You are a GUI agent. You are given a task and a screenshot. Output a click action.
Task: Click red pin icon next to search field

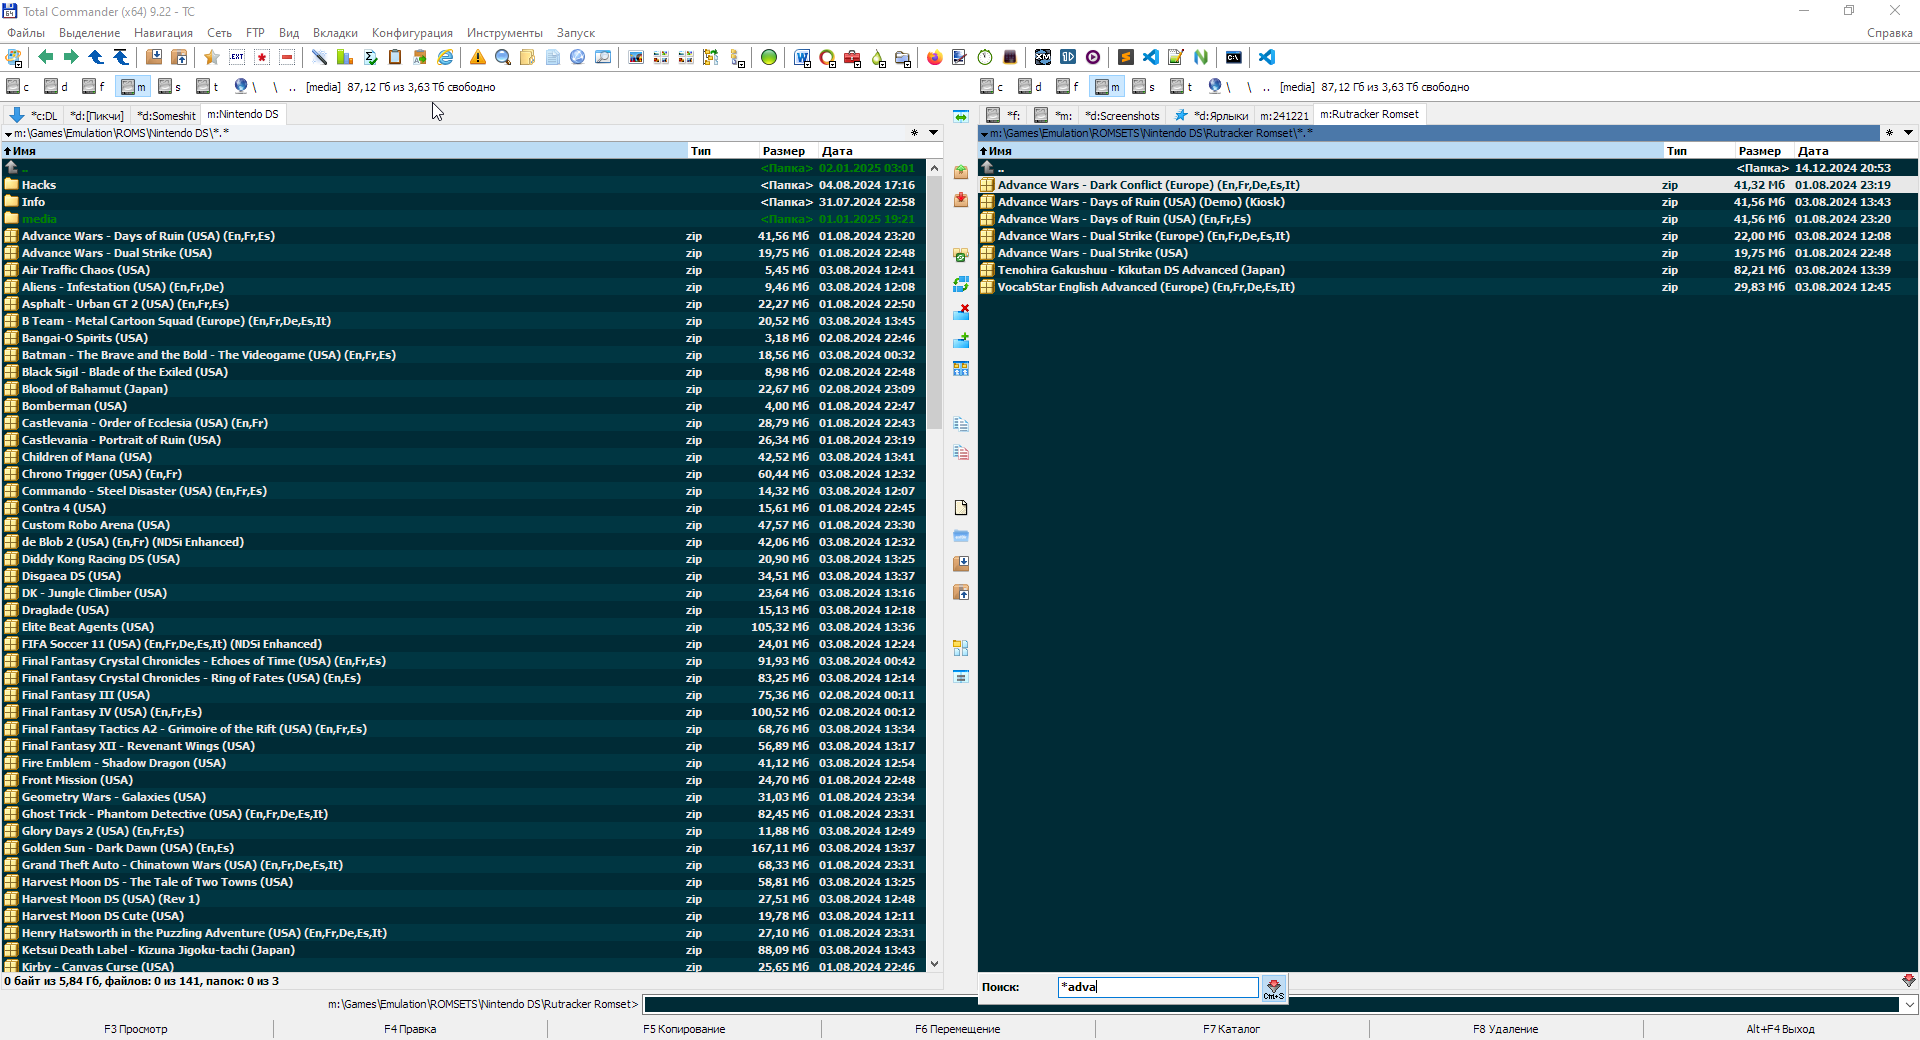(1274, 988)
